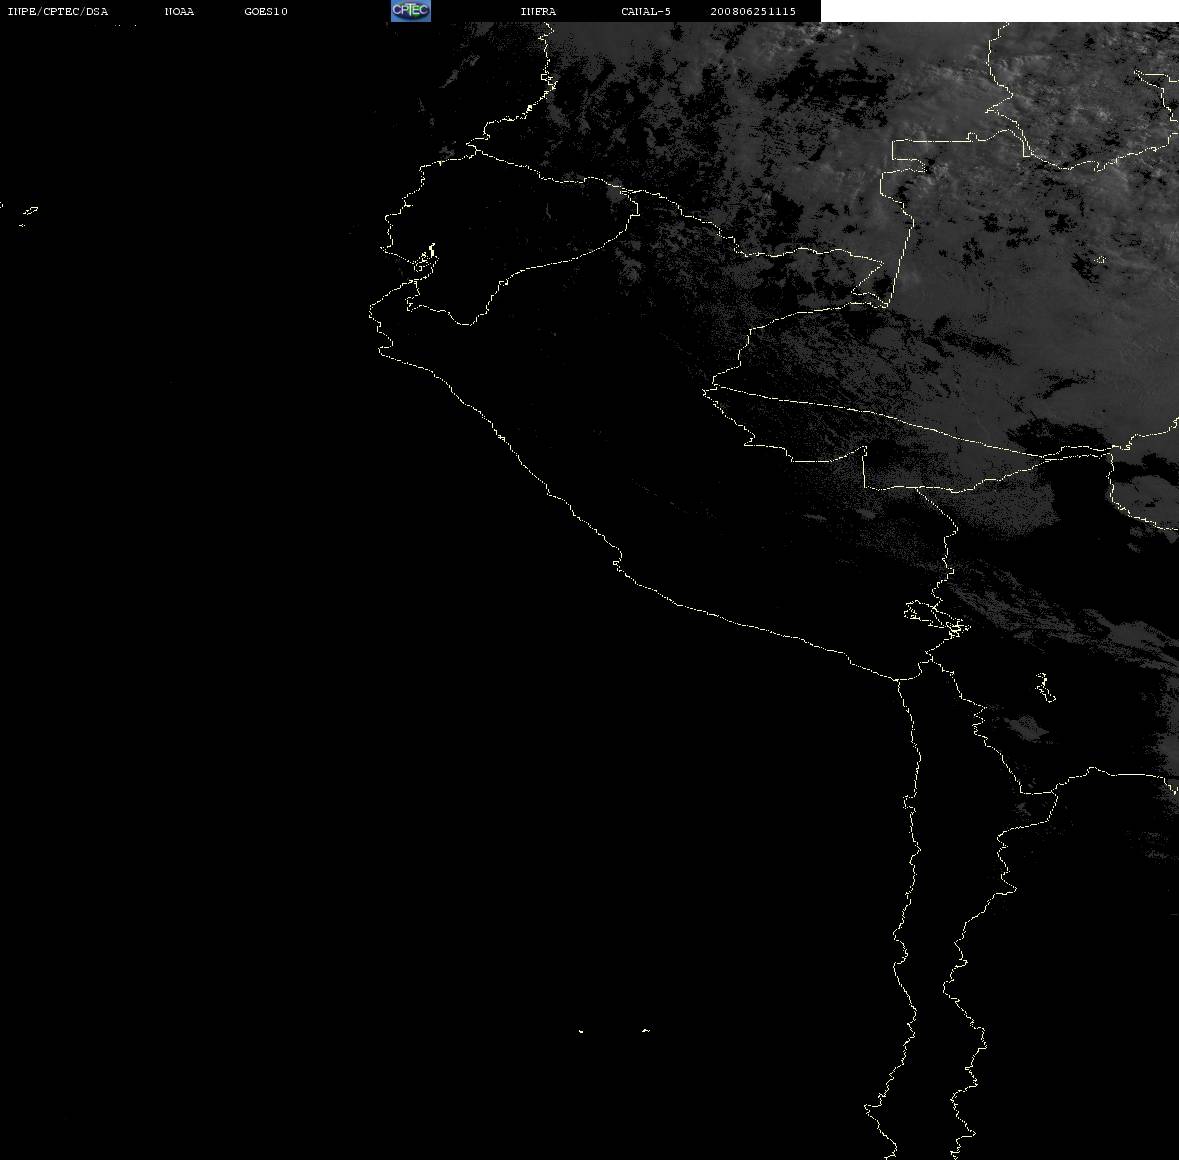
Task: Click Lake Titicaca outline on the map
Action: [937, 619]
